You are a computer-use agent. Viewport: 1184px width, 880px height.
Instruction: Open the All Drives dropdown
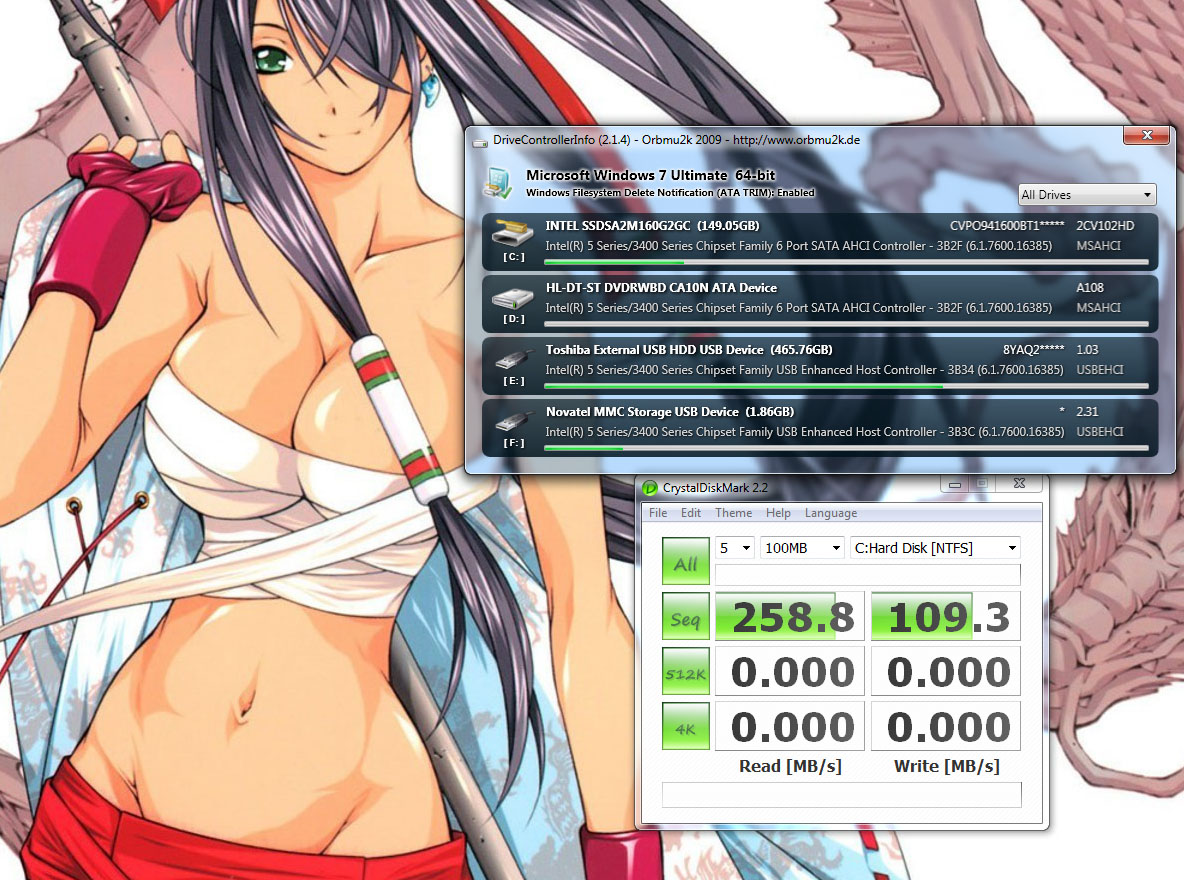[x=1087, y=195]
